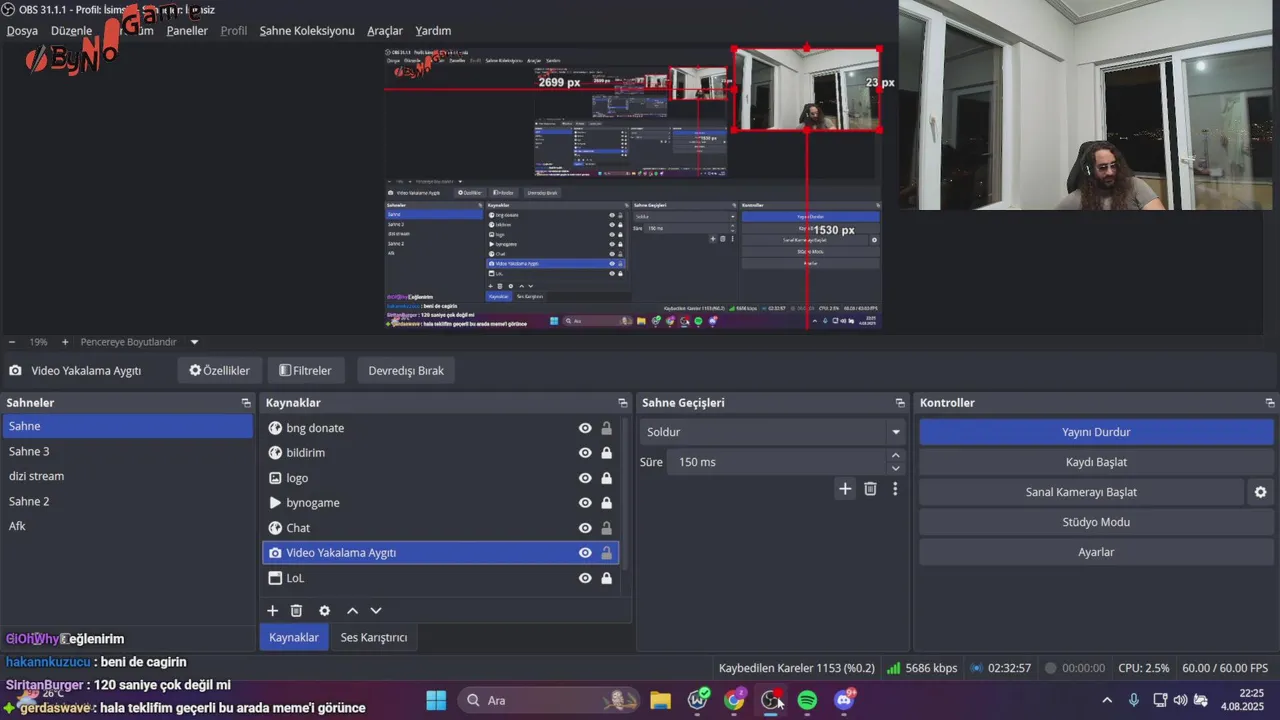Select the Afk scene
The height and width of the screenshot is (720, 1280).
pos(127,526)
